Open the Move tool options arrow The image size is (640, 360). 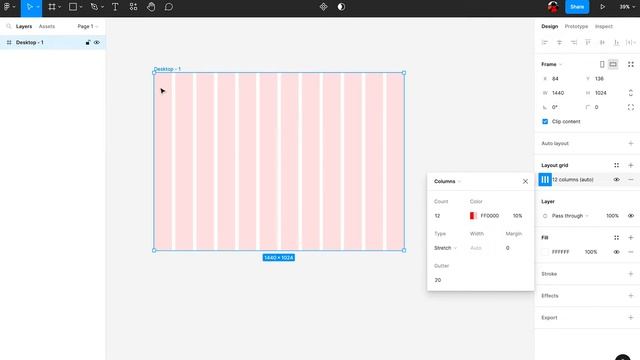38,7
